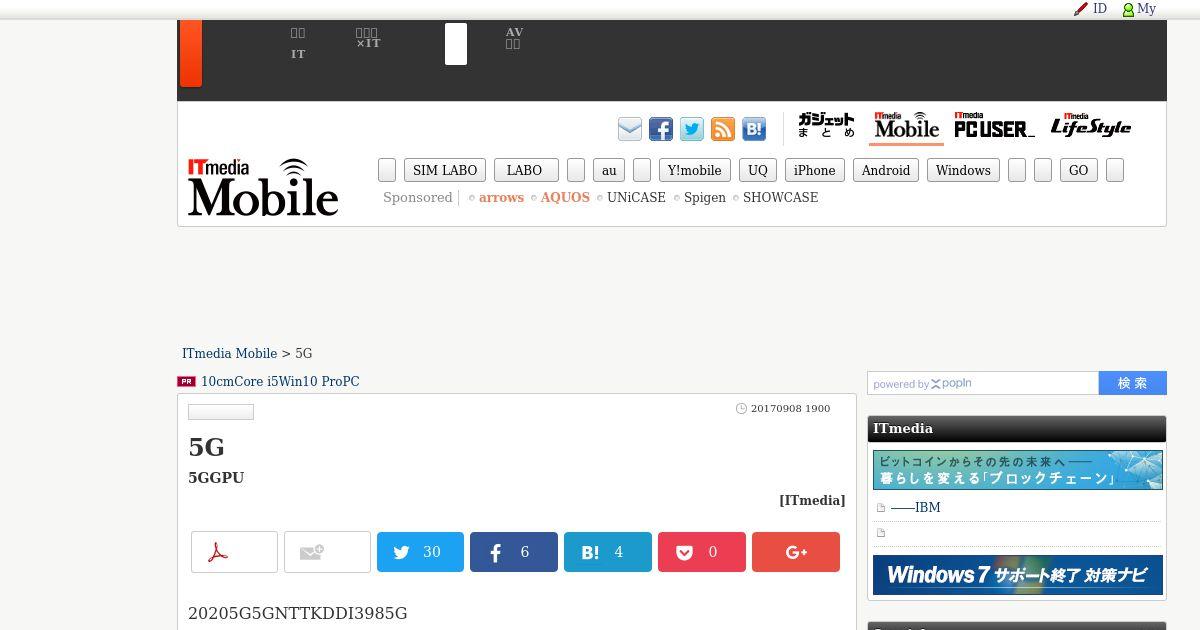The image size is (1200, 630).
Task: Click the blue search submit button
Action: (x=1133, y=383)
